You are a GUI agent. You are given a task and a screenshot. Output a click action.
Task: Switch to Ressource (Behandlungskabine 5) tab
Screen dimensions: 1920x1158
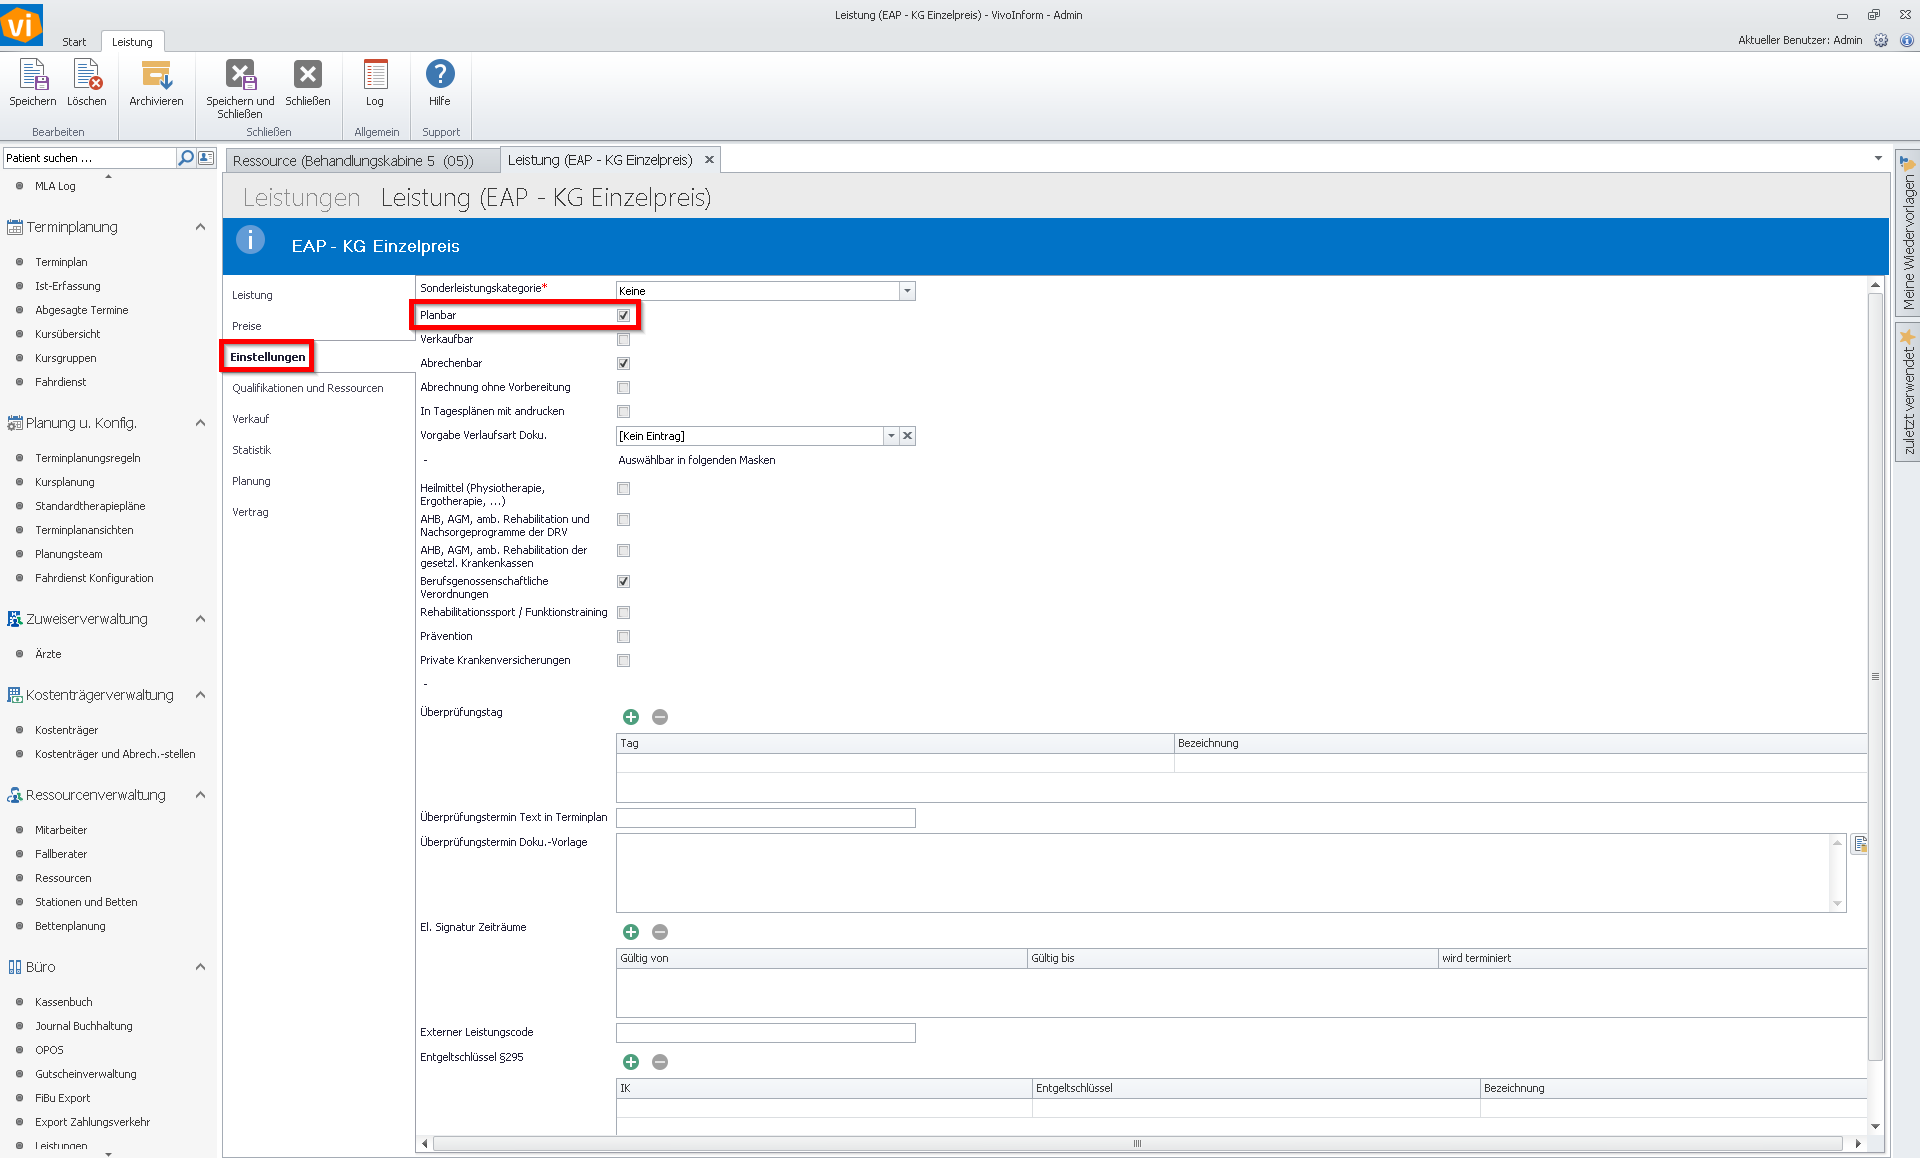click(x=353, y=161)
